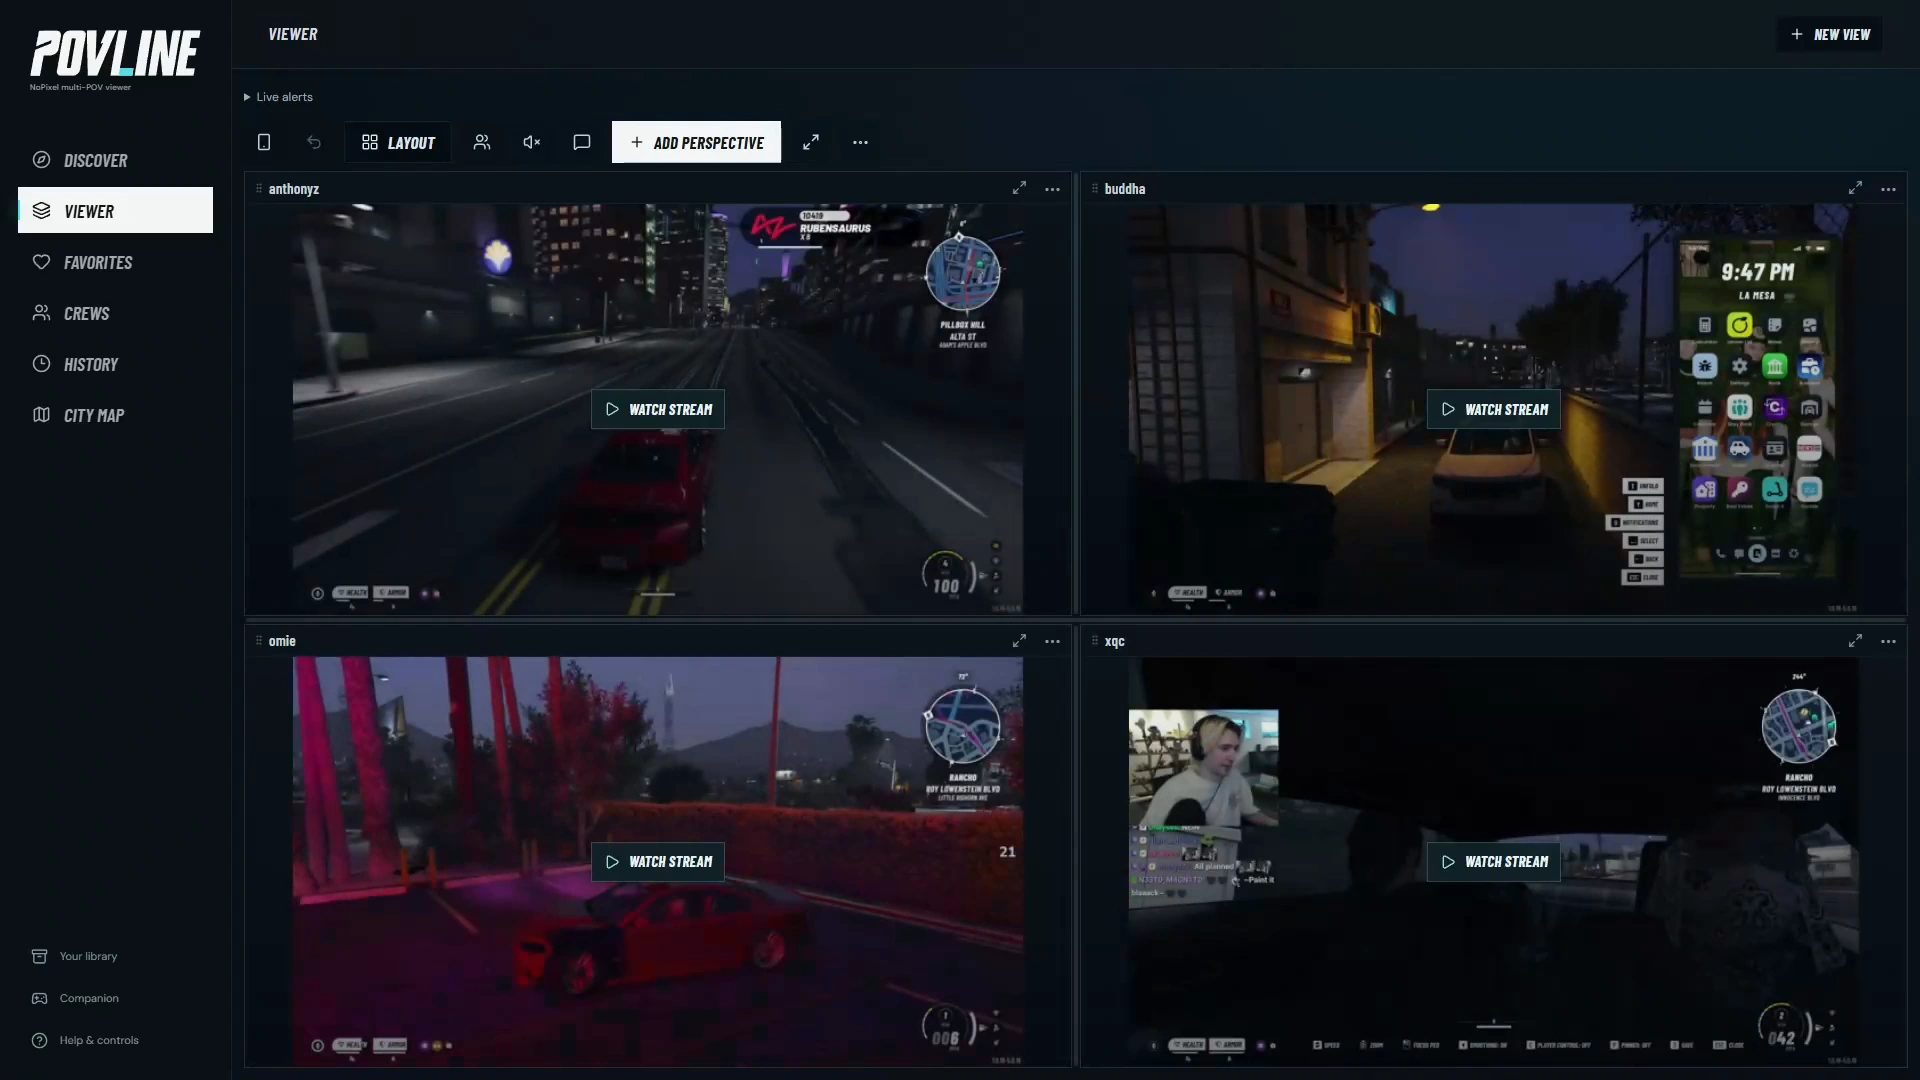Open the crew members icon in toolbar
The height and width of the screenshot is (1080, 1920).
click(482, 142)
